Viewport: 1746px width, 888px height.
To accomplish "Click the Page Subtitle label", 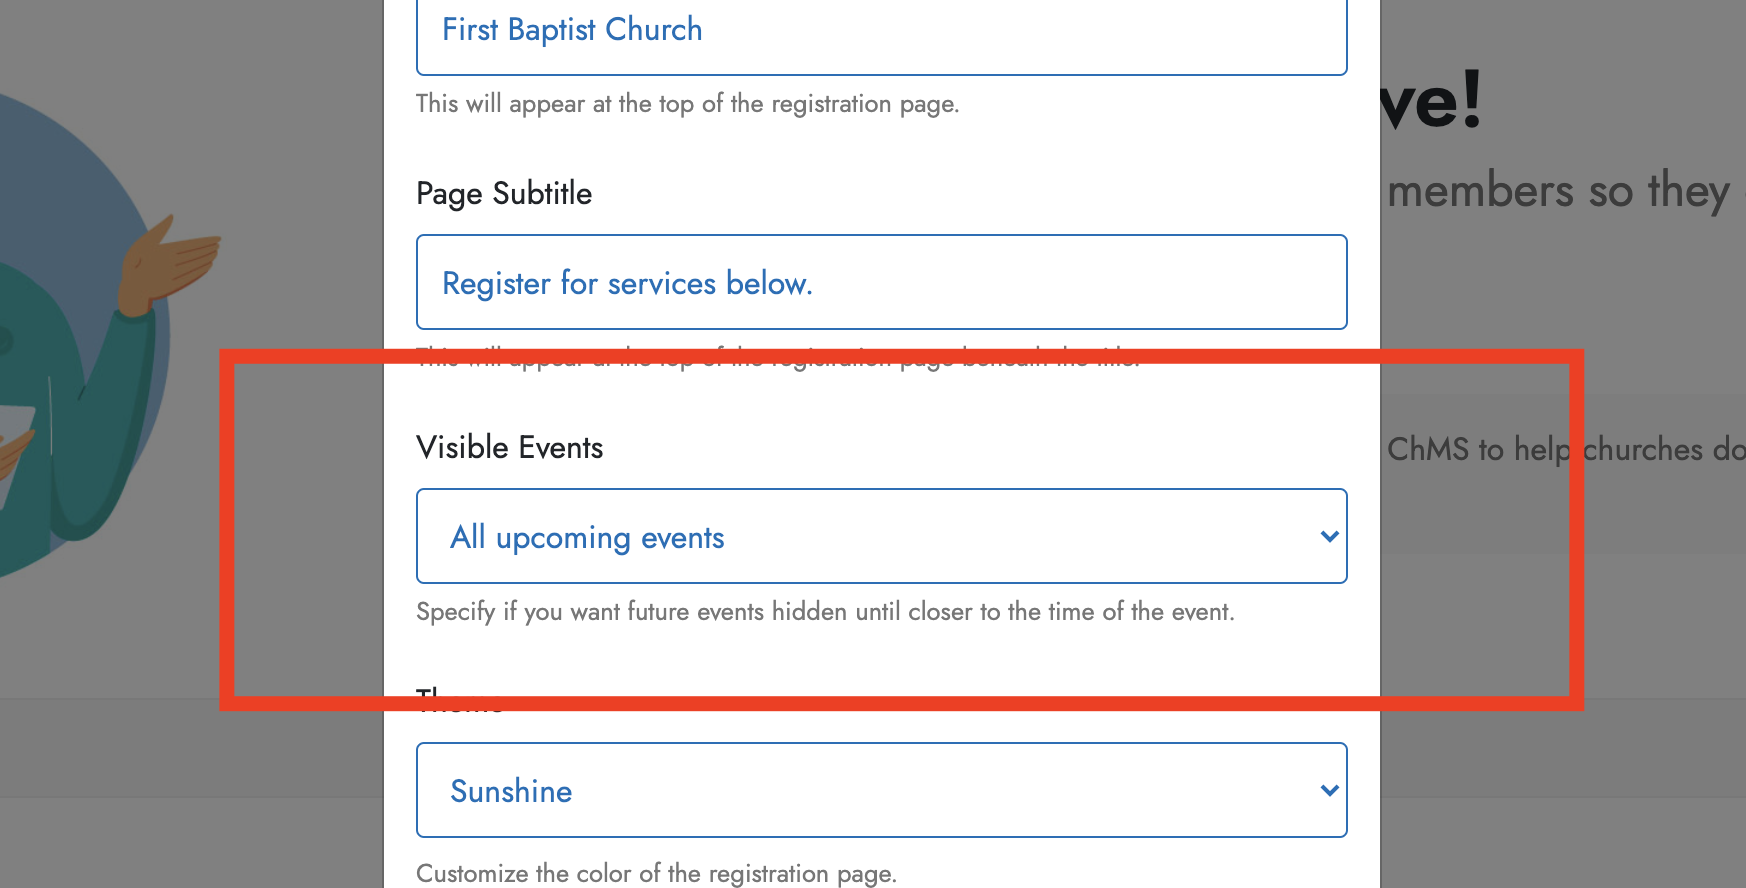I will pos(504,193).
